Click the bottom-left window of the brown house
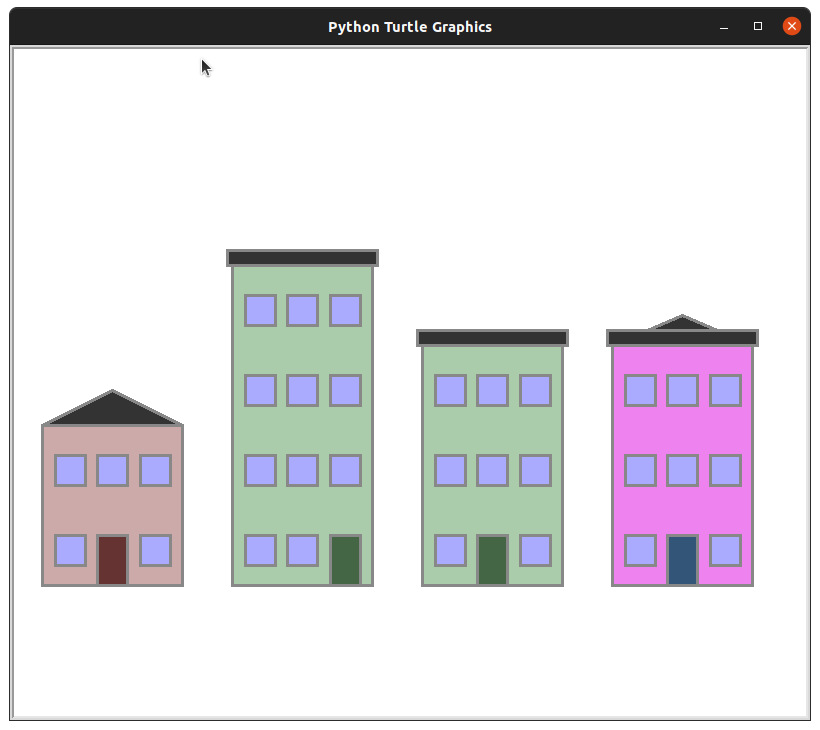This screenshot has width=820, height=730. click(x=70, y=550)
